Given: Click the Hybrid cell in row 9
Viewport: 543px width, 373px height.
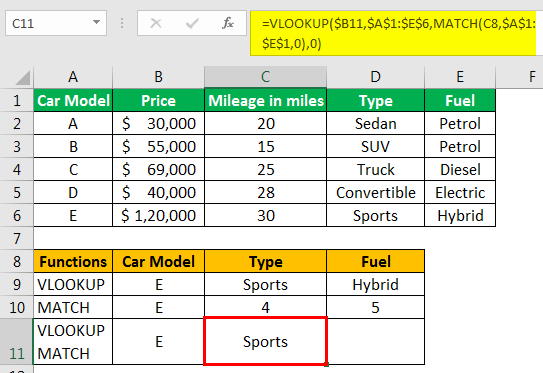Looking at the screenshot, I should (x=376, y=284).
